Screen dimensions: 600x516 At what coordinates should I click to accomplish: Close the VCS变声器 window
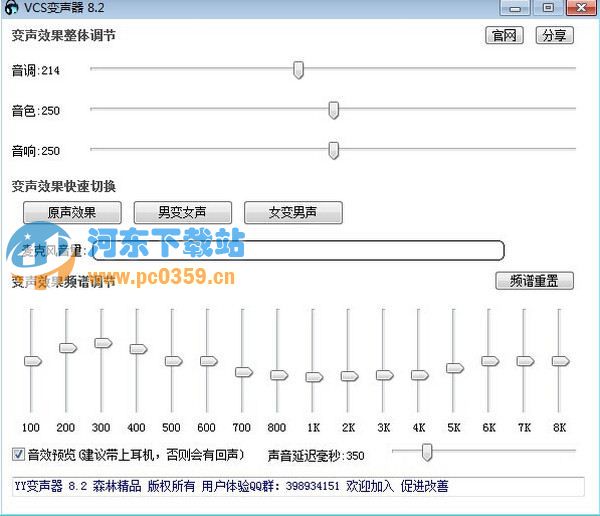[x=581, y=8]
